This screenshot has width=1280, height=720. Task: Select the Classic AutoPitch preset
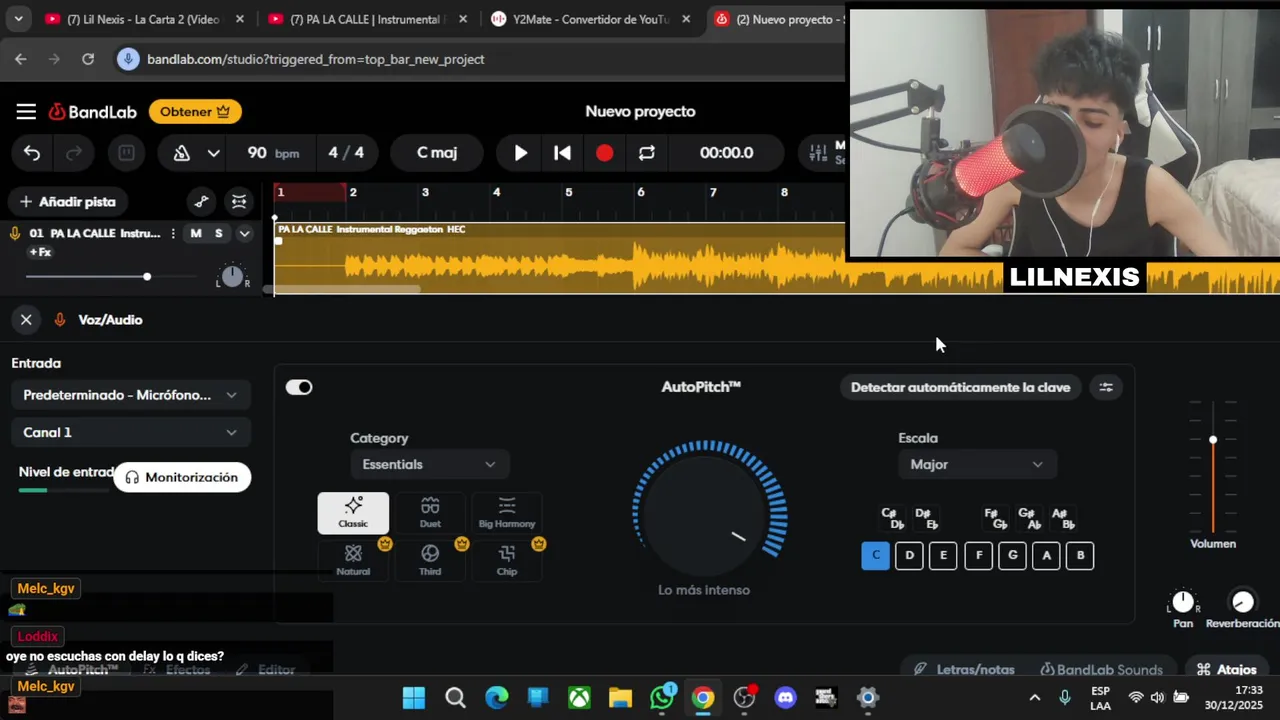click(x=353, y=513)
